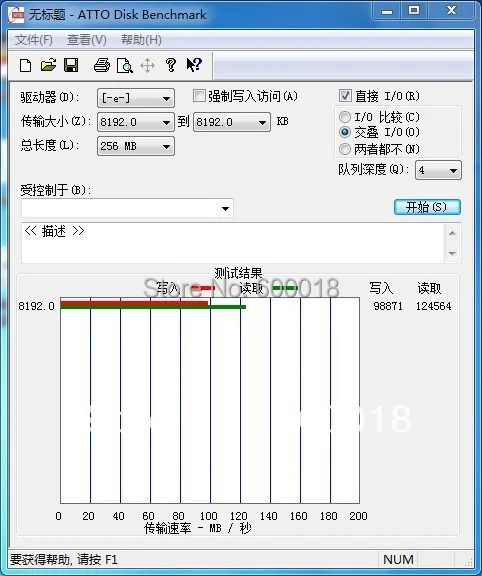Click the New document toolbar icon

point(25,65)
